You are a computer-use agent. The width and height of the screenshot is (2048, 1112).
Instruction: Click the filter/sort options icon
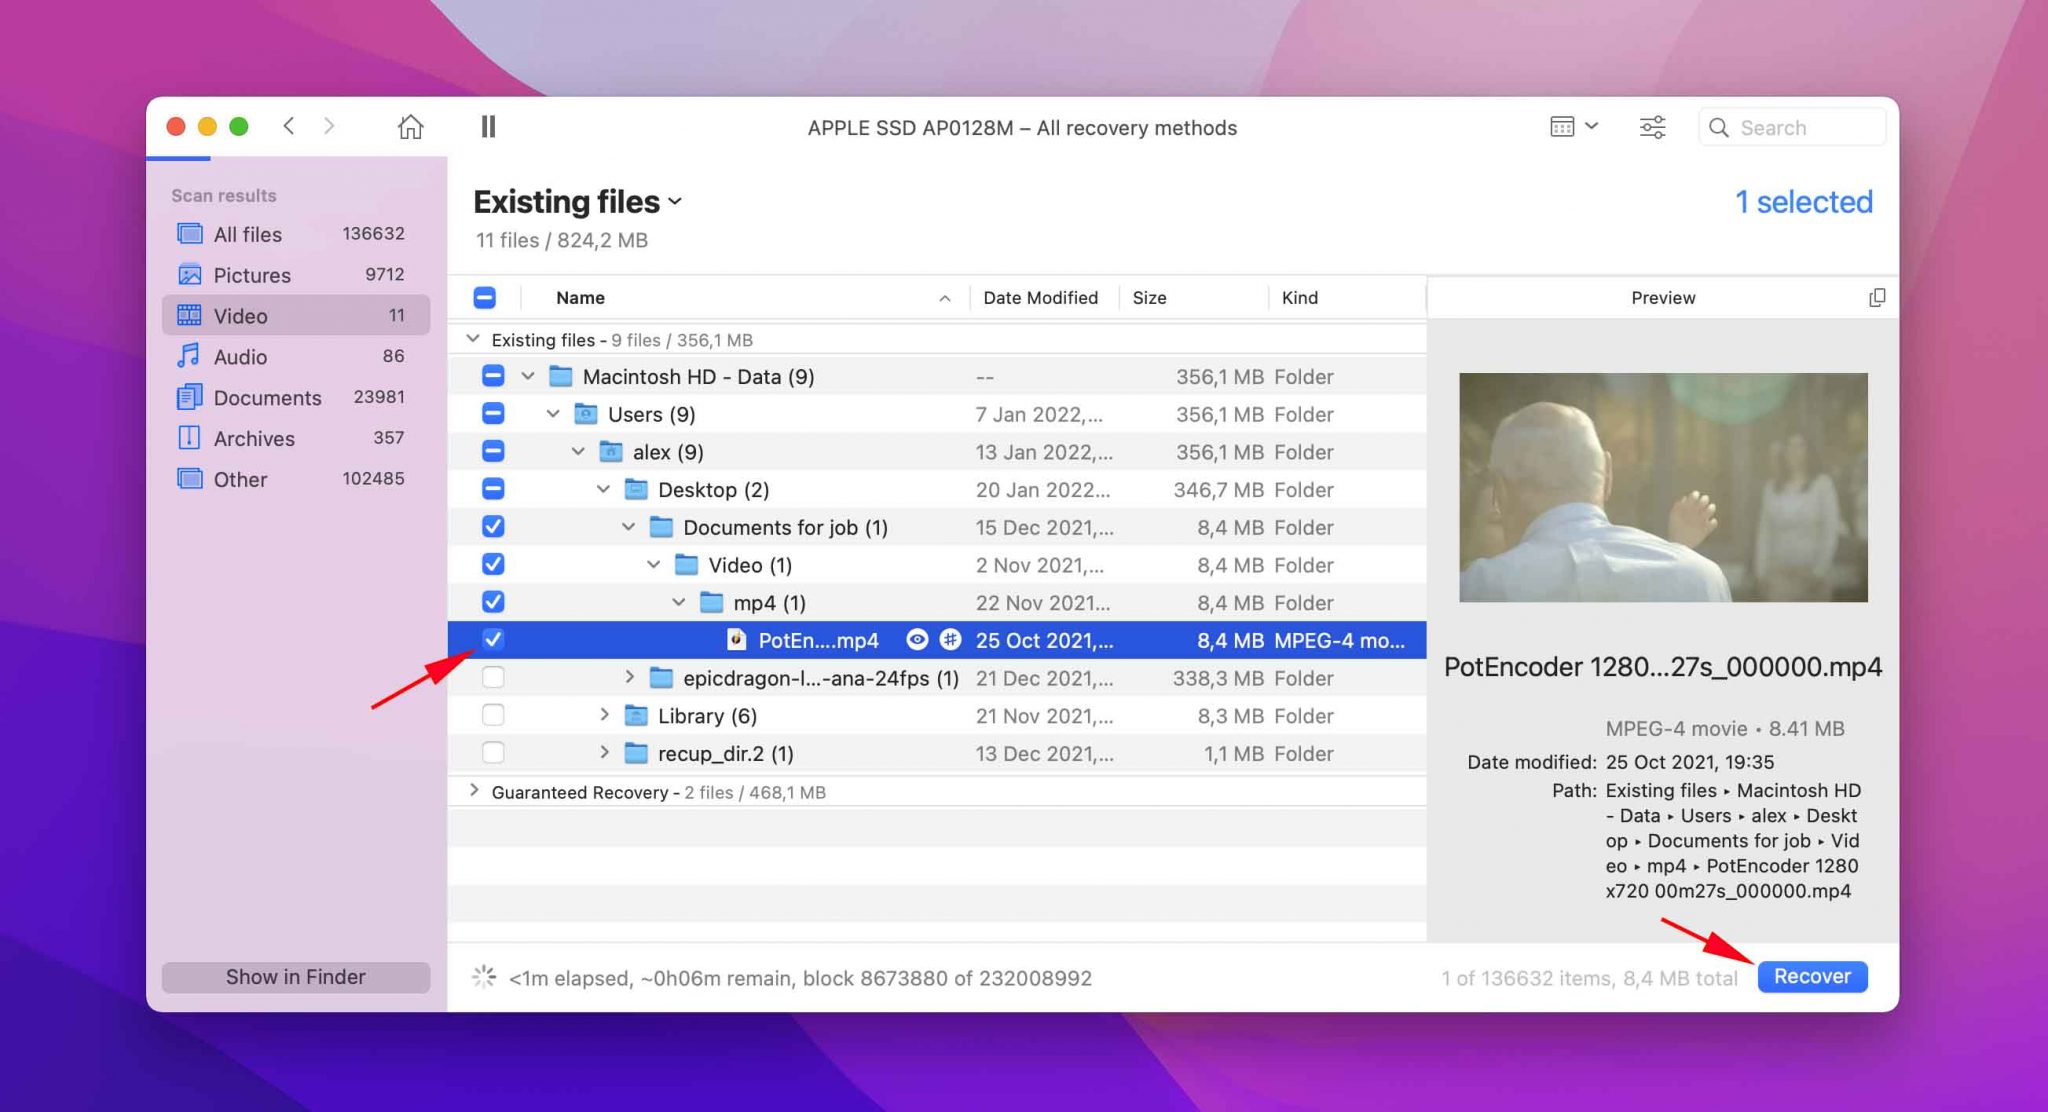(x=1652, y=126)
